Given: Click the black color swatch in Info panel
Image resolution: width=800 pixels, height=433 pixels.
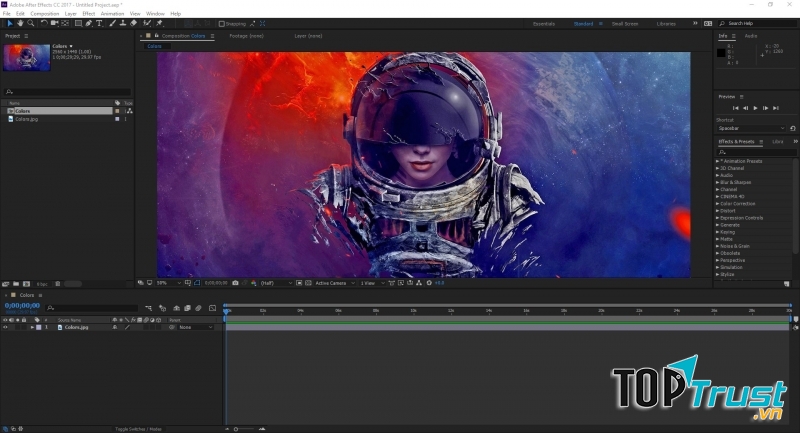Looking at the screenshot, I should (721, 53).
